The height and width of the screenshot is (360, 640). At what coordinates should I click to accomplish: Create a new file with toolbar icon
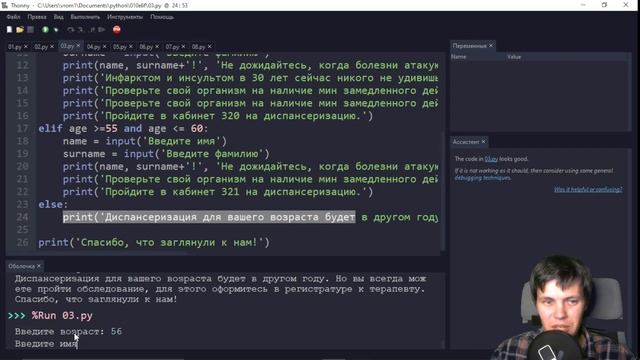click(x=9, y=29)
